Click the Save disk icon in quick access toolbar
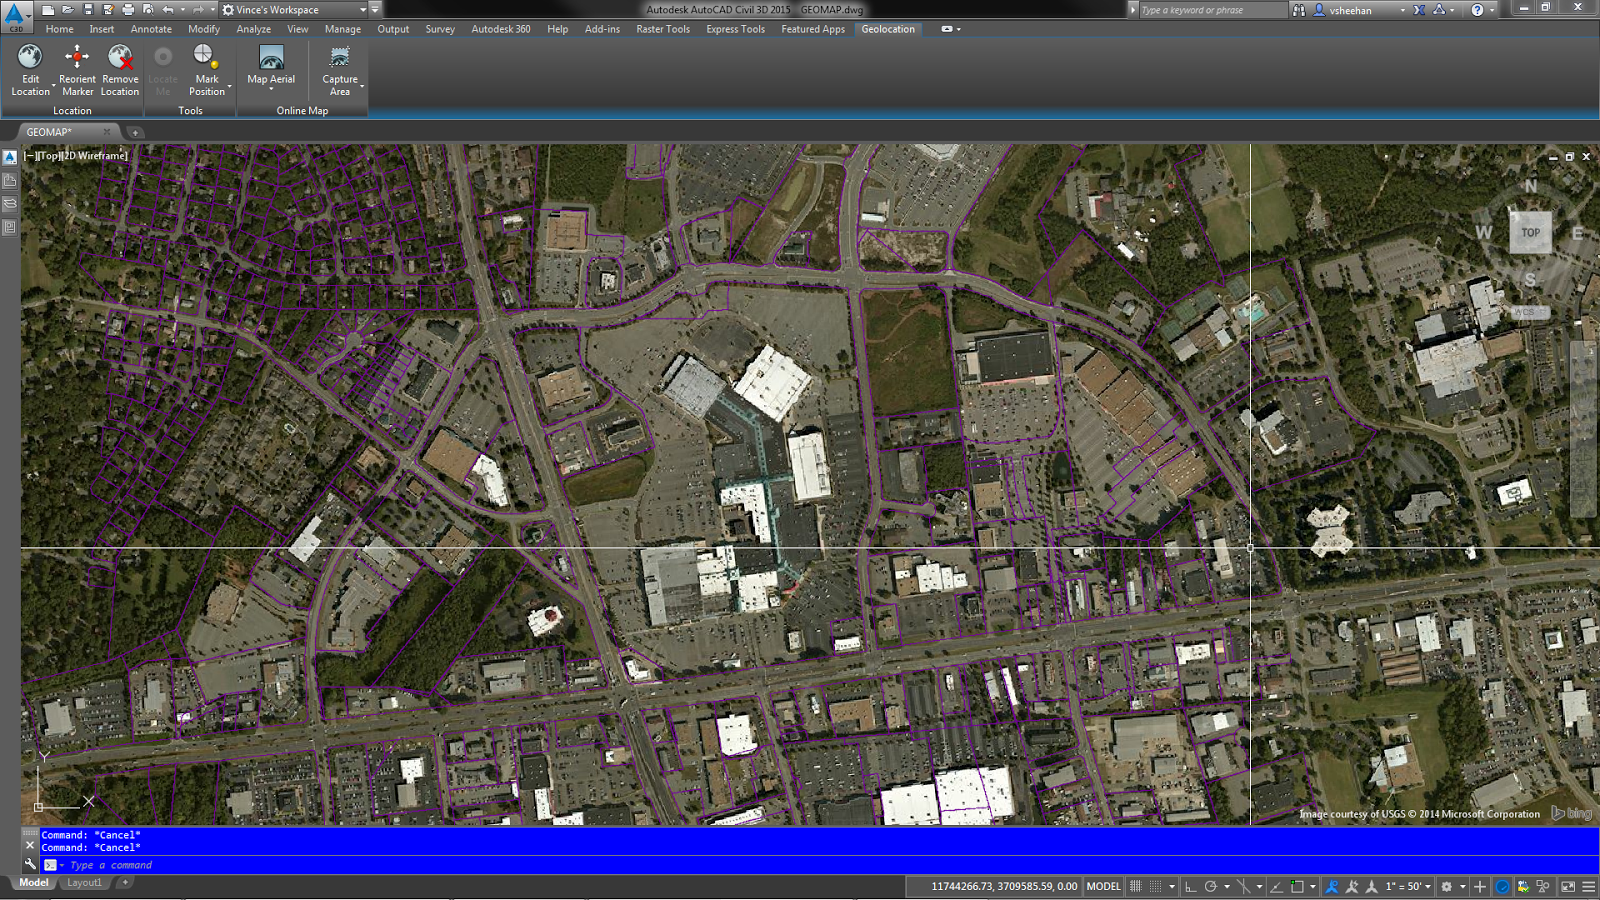 click(88, 10)
